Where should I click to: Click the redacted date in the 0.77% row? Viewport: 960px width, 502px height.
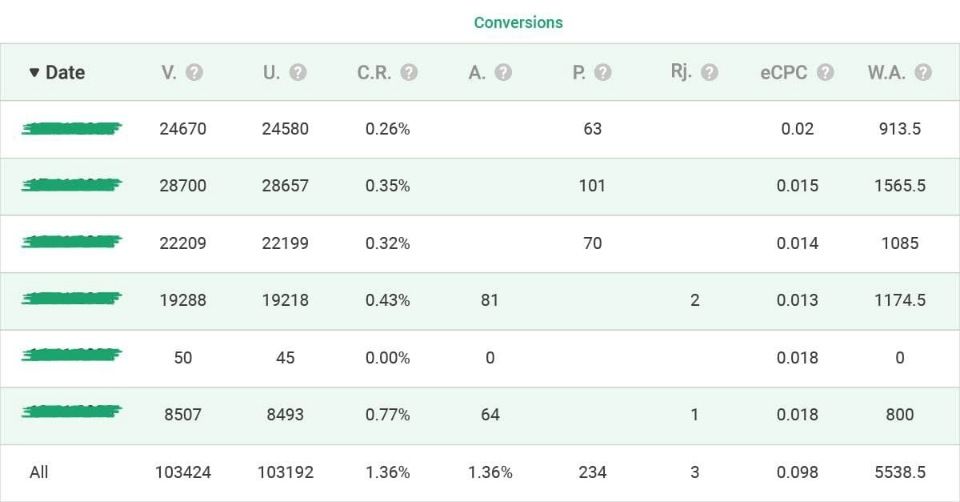pyautogui.click(x=72, y=411)
